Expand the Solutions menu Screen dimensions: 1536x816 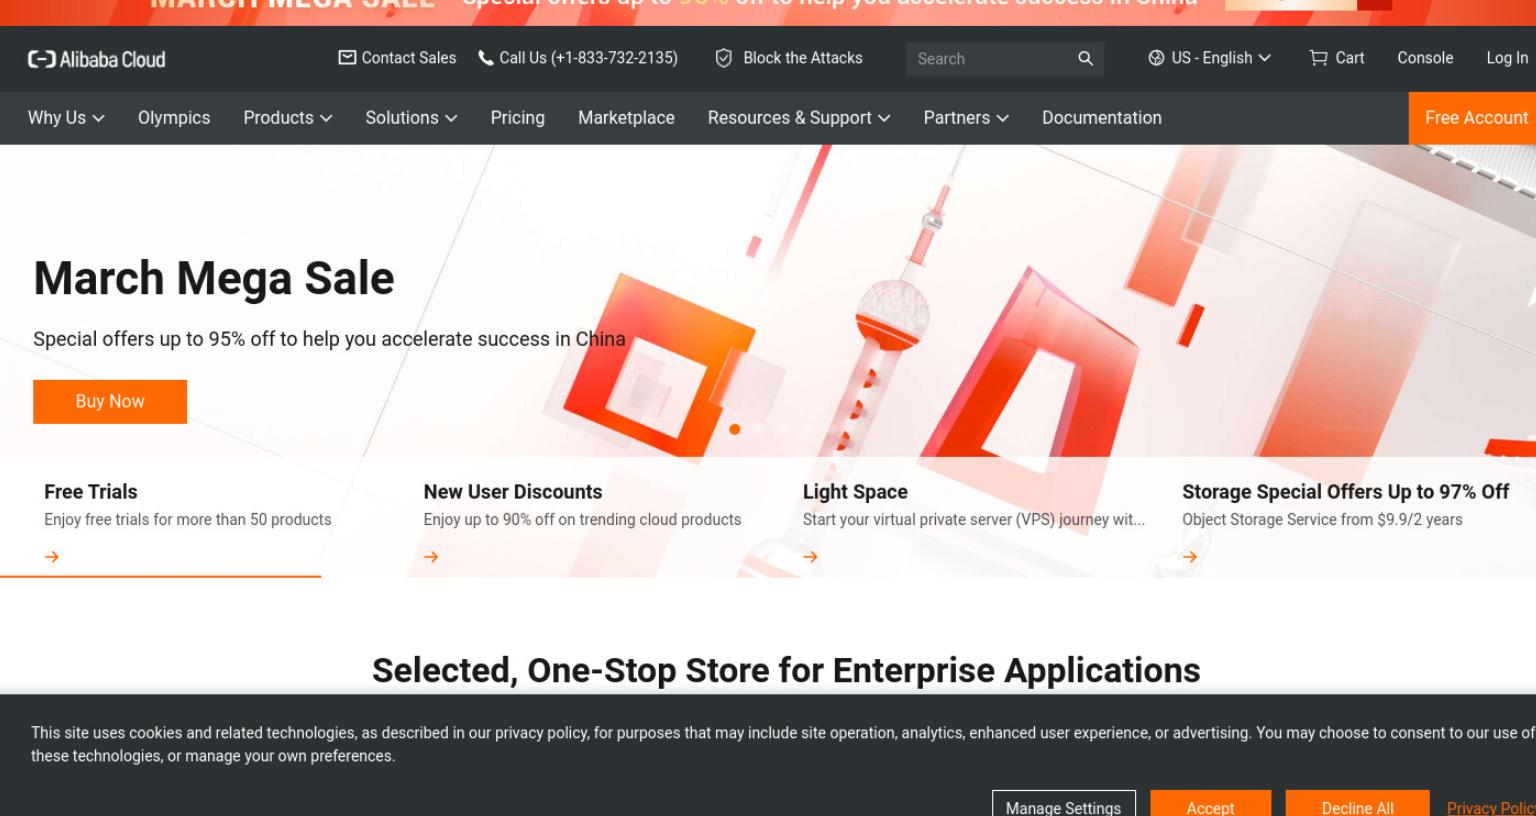point(411,118)
